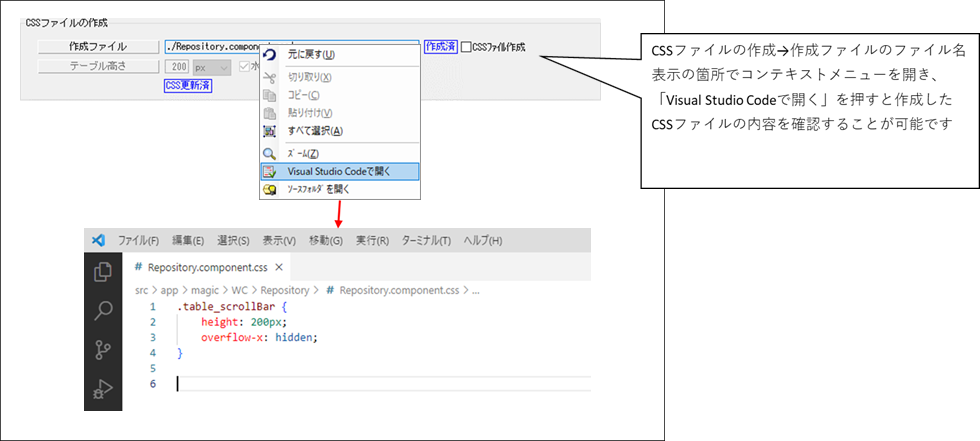
Task: Click the VS Code logo icon
Action: (x=98, y=240)
